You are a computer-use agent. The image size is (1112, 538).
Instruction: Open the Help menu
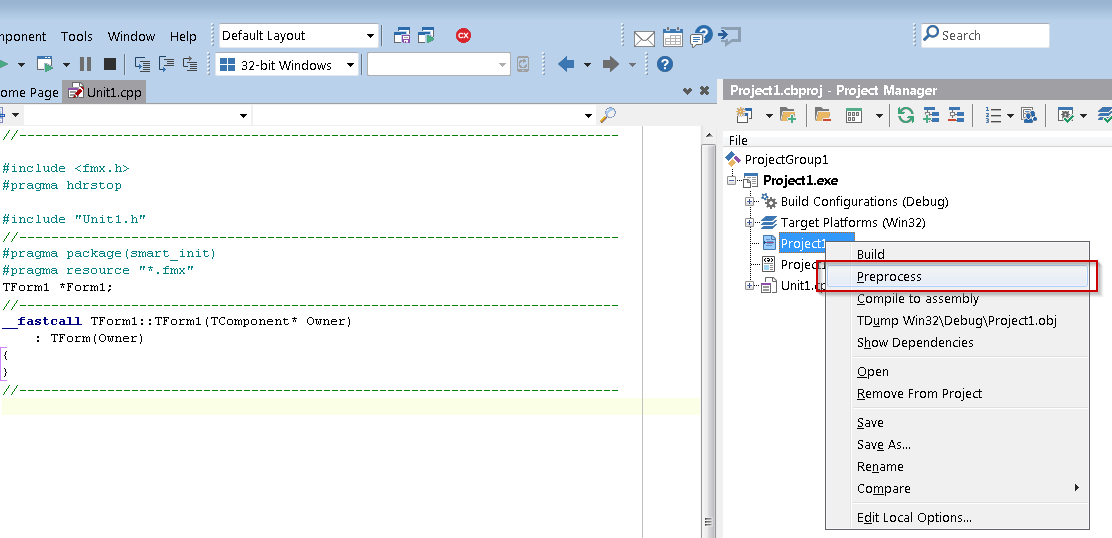(x=183, y=36)
